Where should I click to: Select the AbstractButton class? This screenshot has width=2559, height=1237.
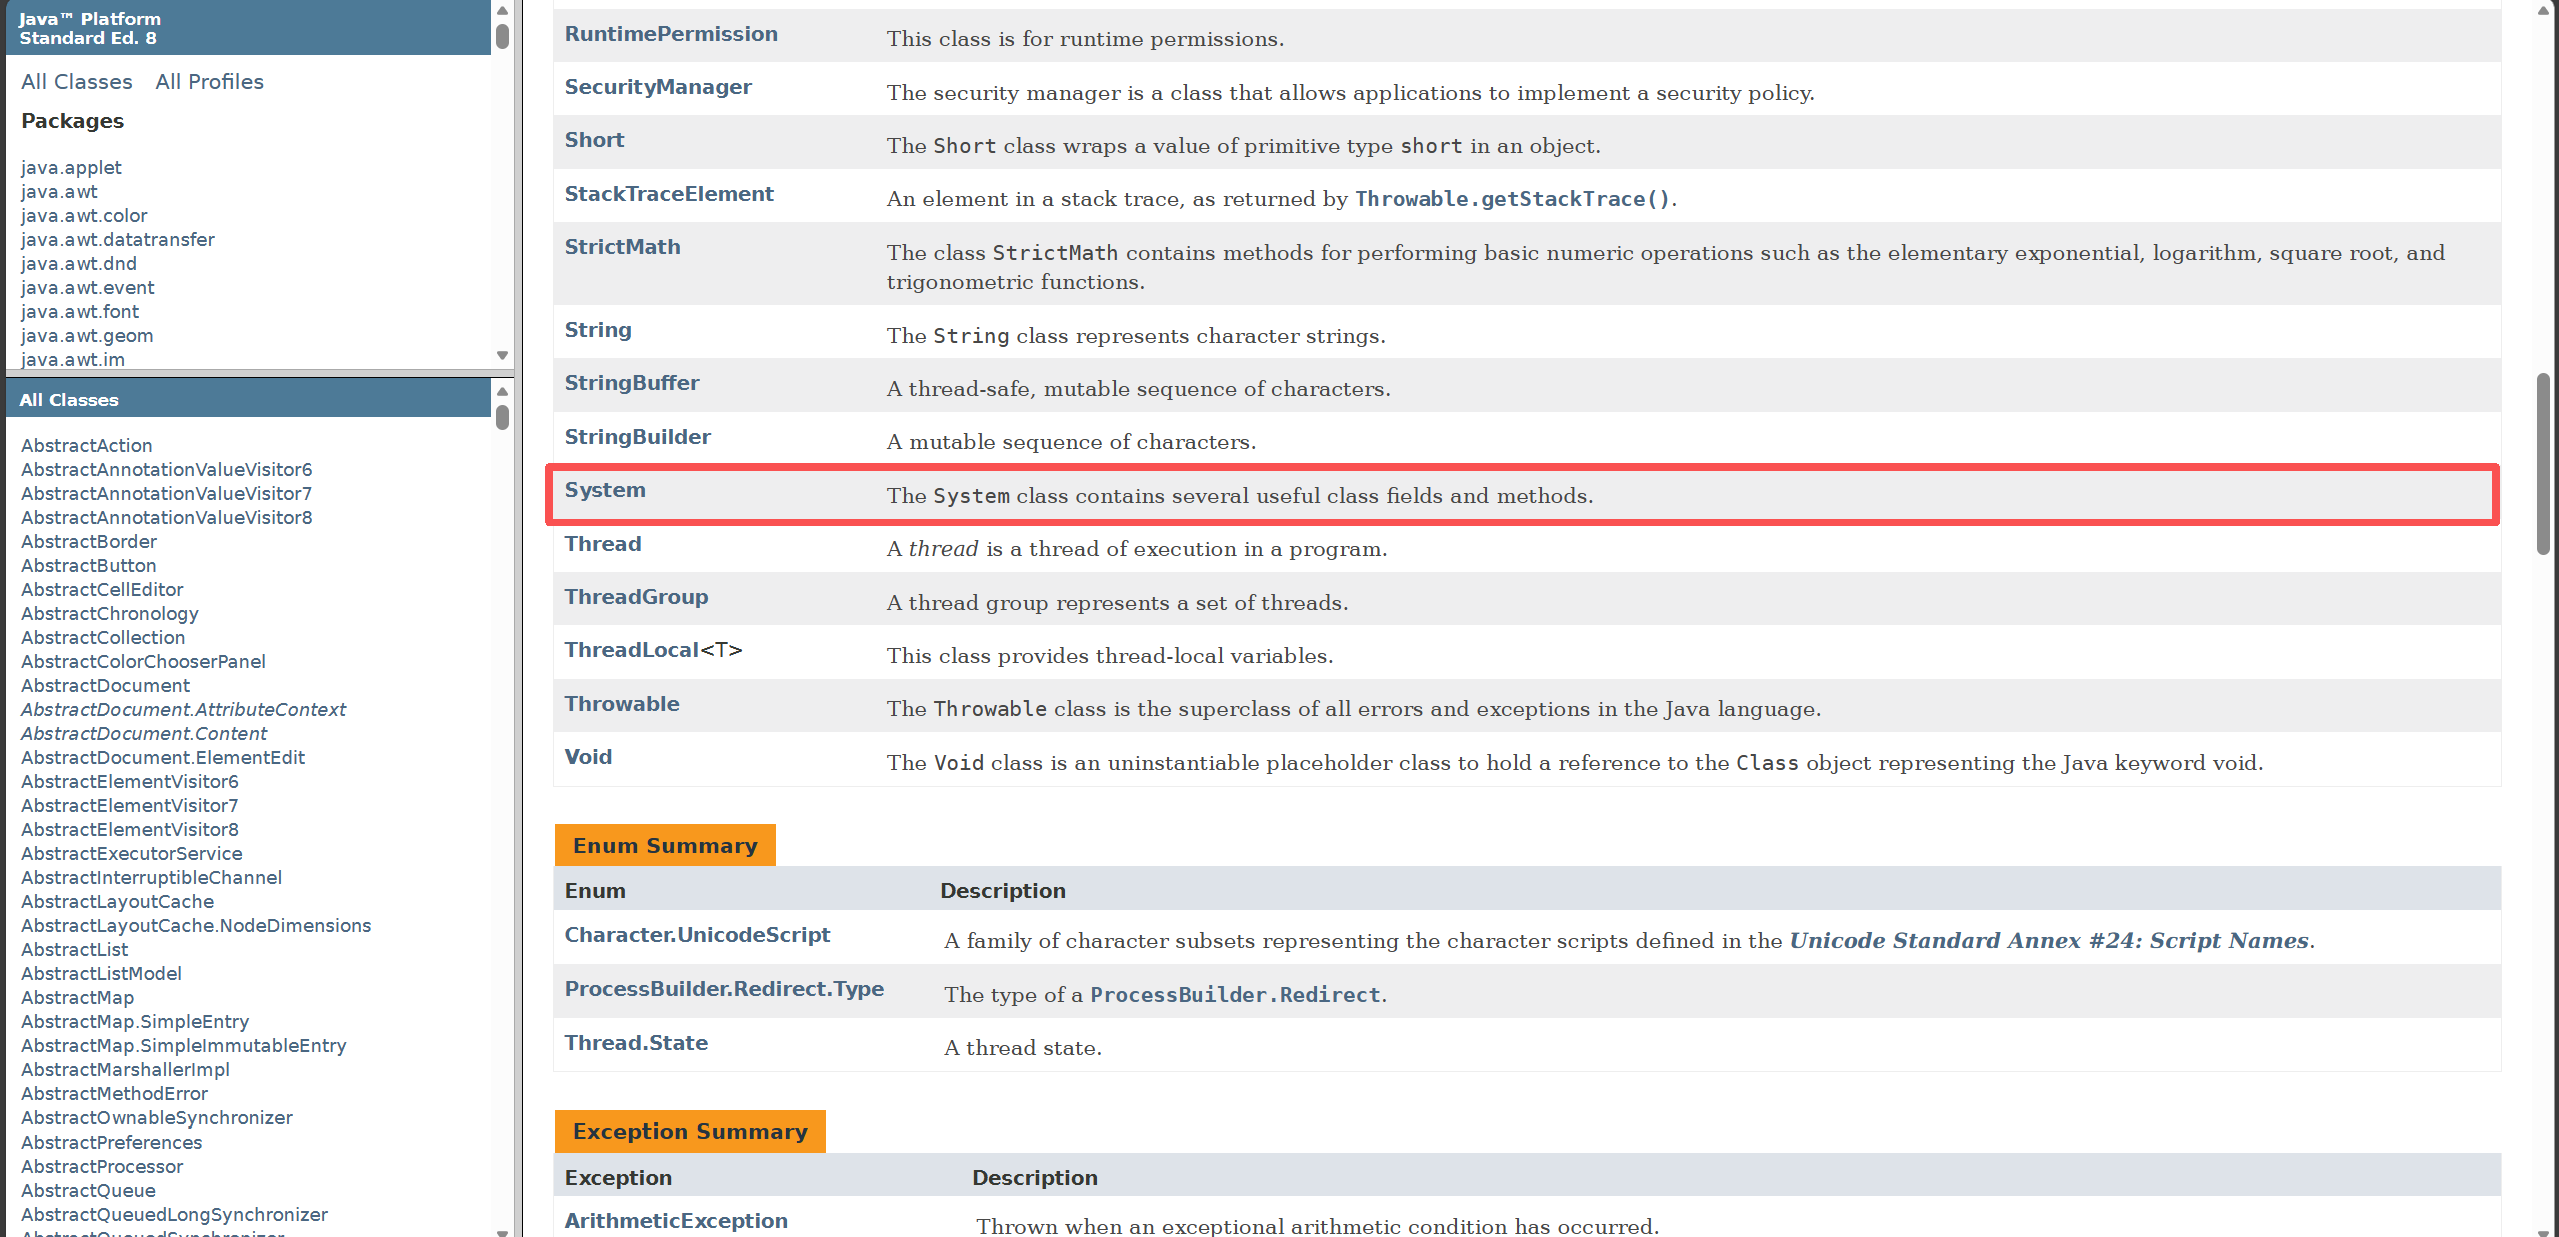(x=89, y=565)
